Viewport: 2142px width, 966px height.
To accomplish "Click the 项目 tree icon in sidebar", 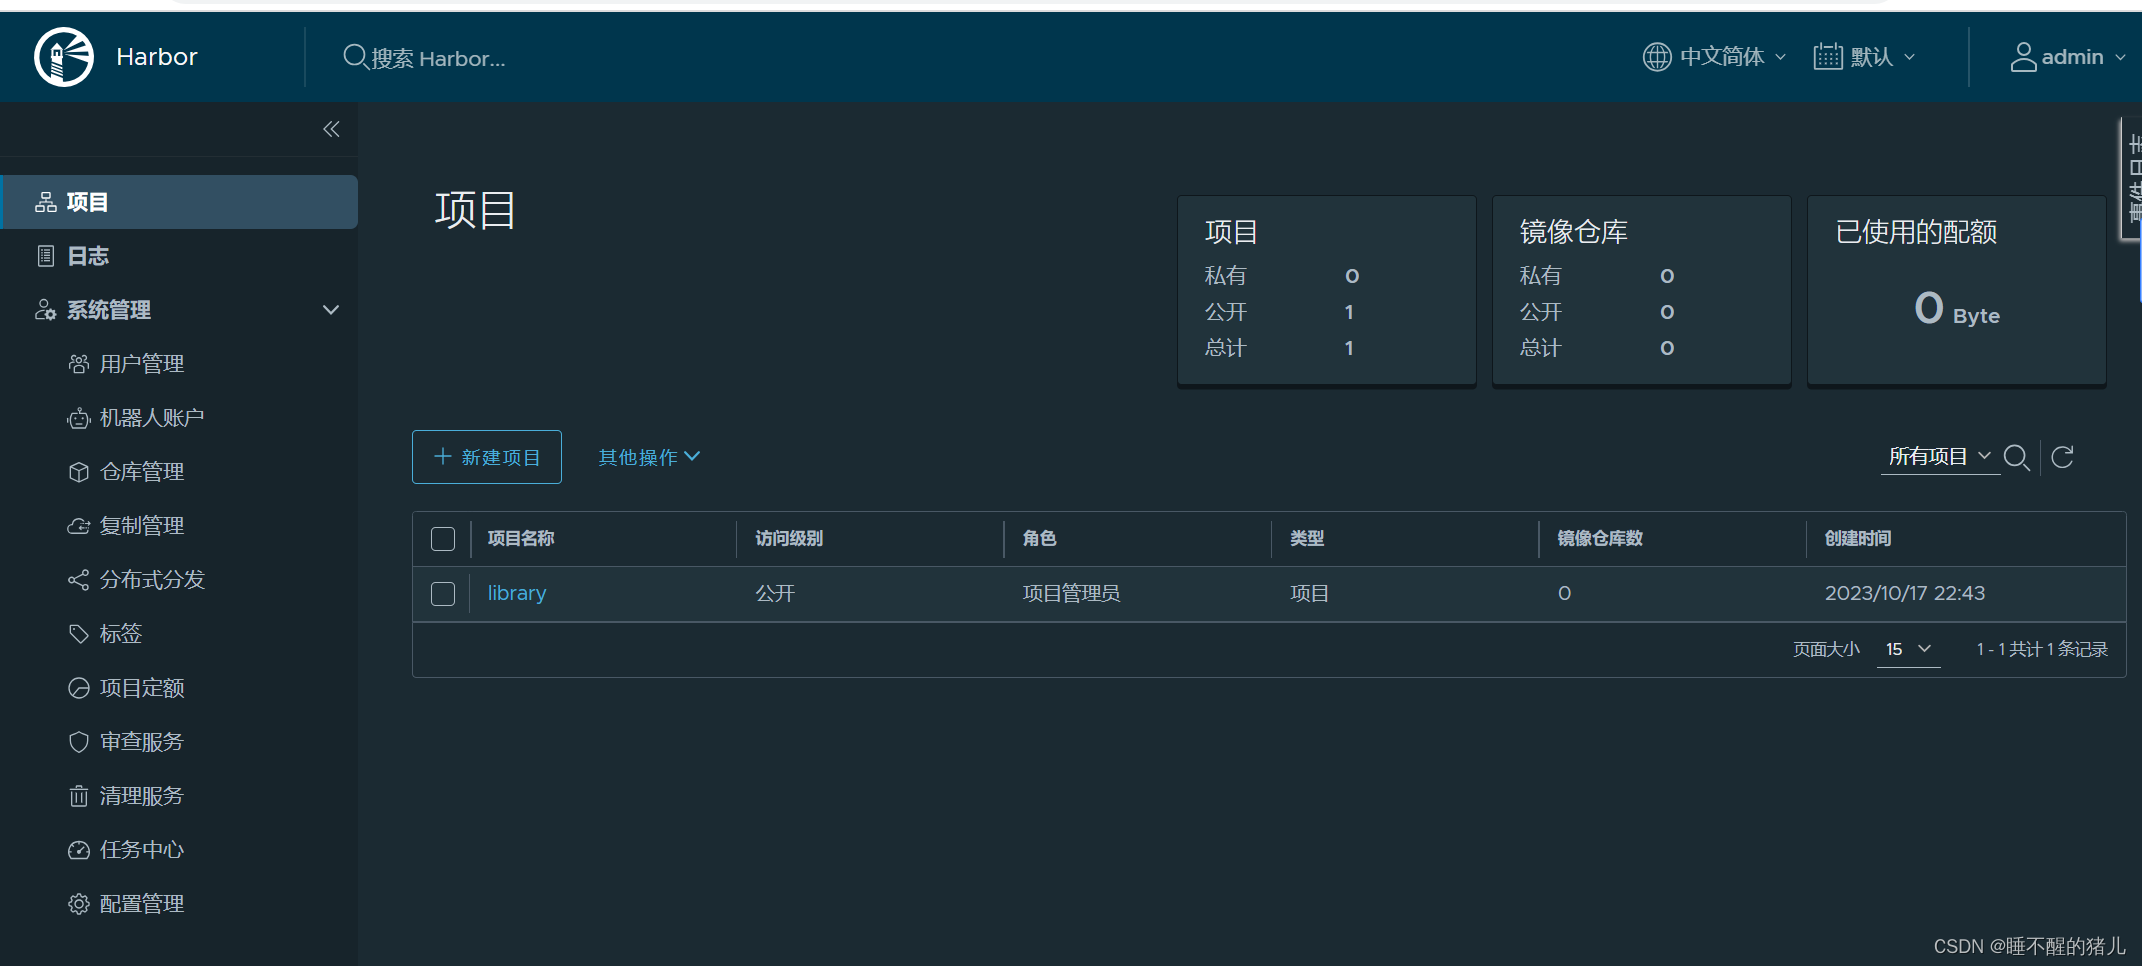I will [46, 202].
